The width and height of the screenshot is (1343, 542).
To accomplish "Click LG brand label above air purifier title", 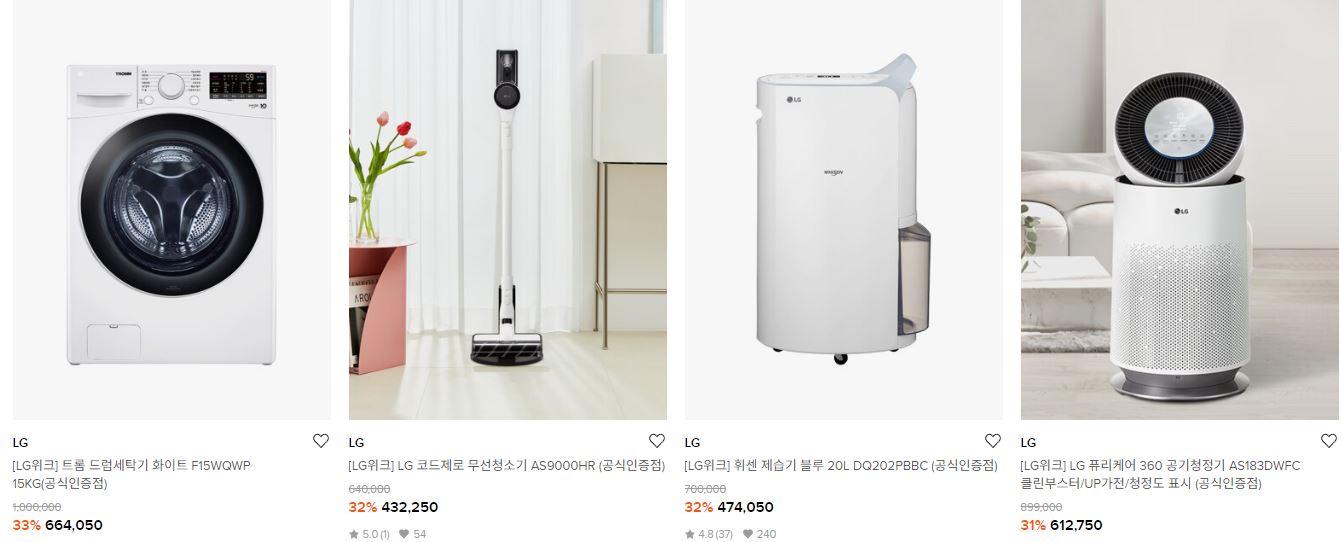I will tap(1028, 443).
